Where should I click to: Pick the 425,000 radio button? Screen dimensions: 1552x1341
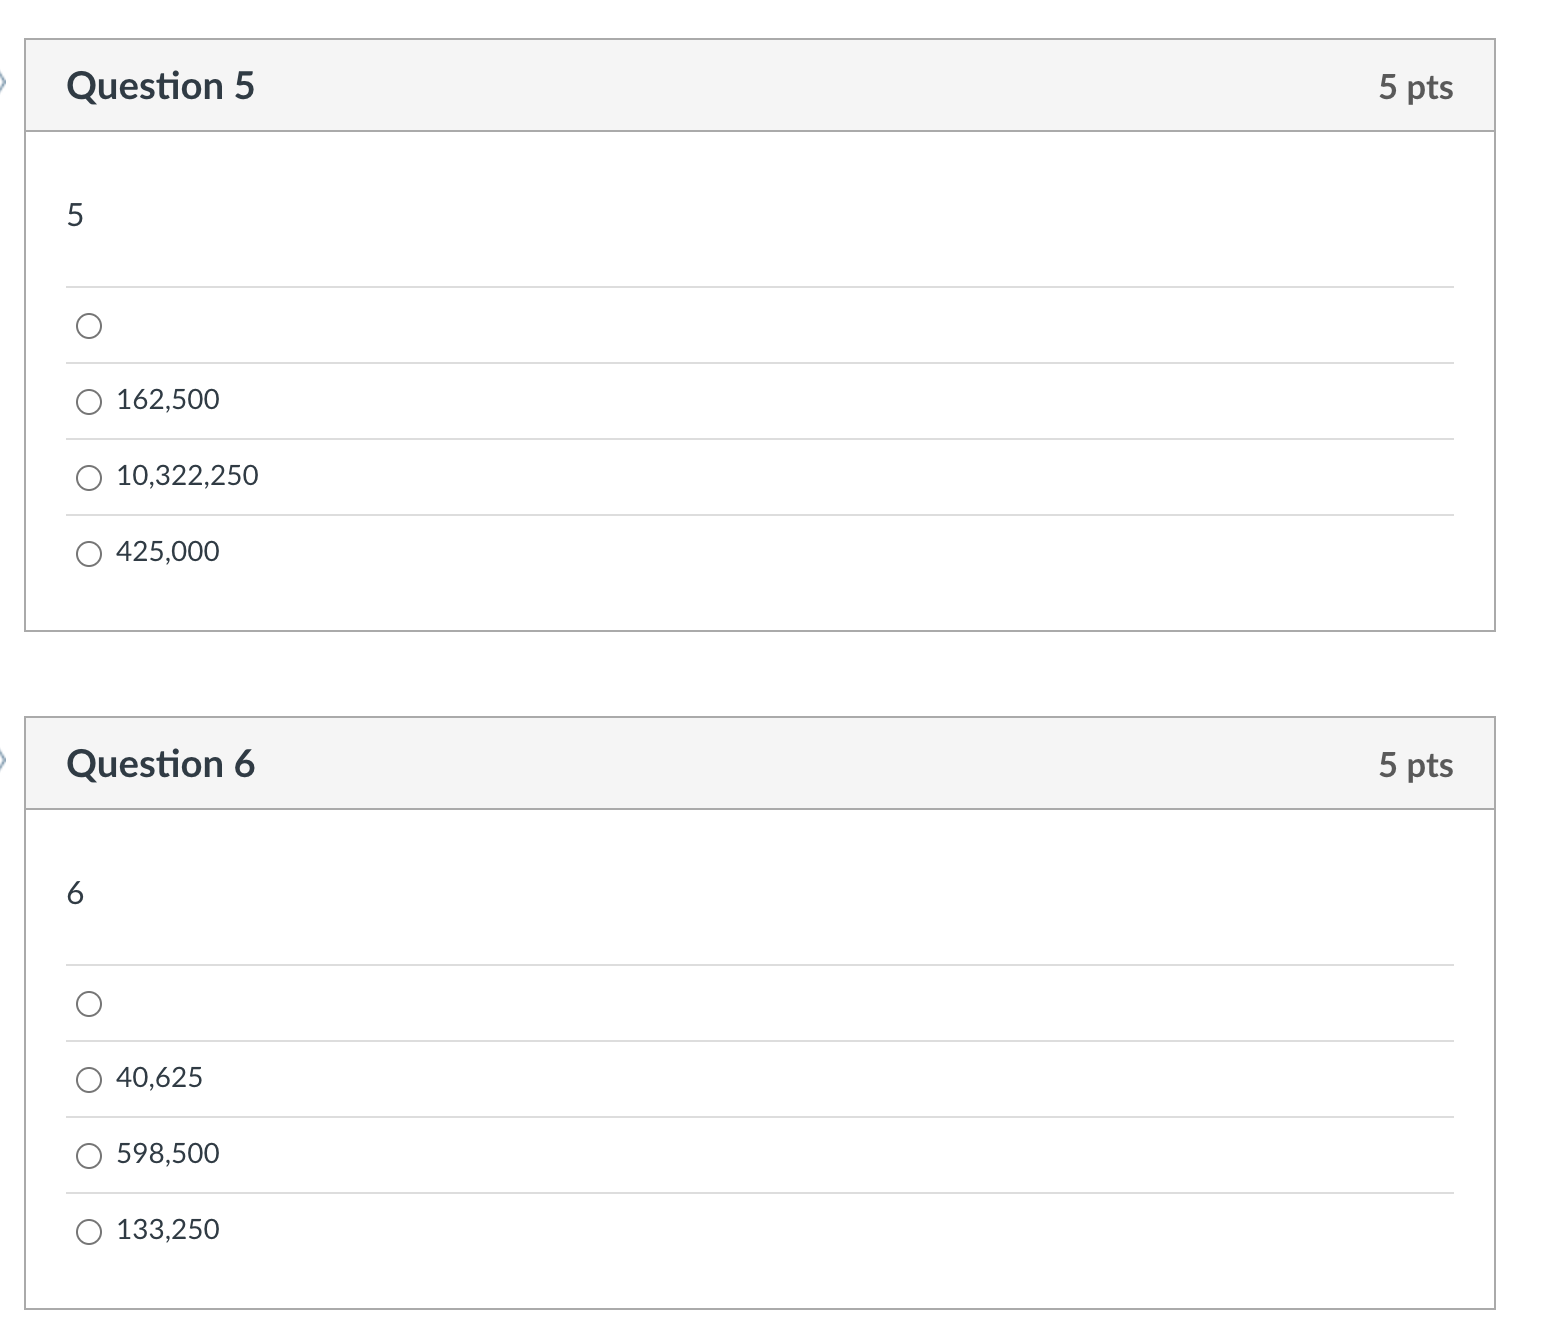(x=89, y=554)
